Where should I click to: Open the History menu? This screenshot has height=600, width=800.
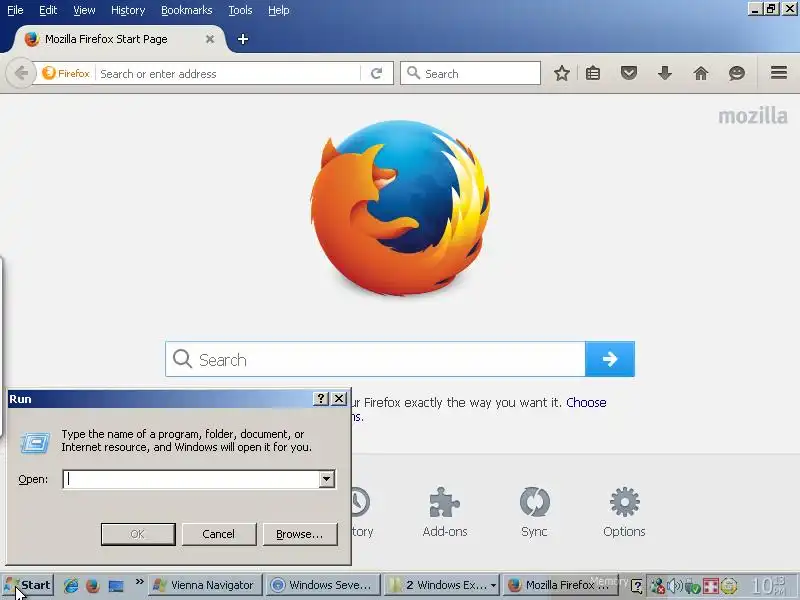tap(128, 10)
